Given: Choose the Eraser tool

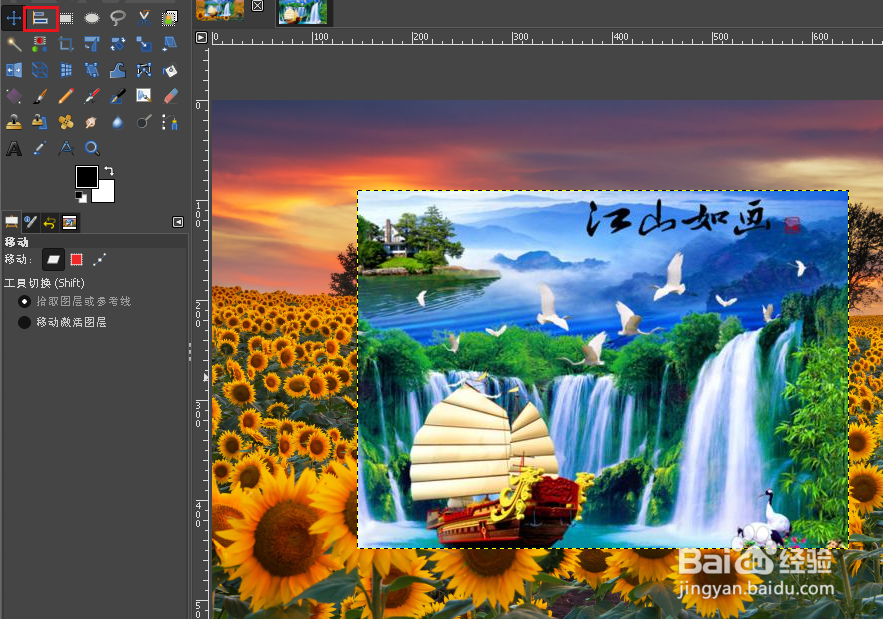Looking at the screenshot, I should point(169,95).
